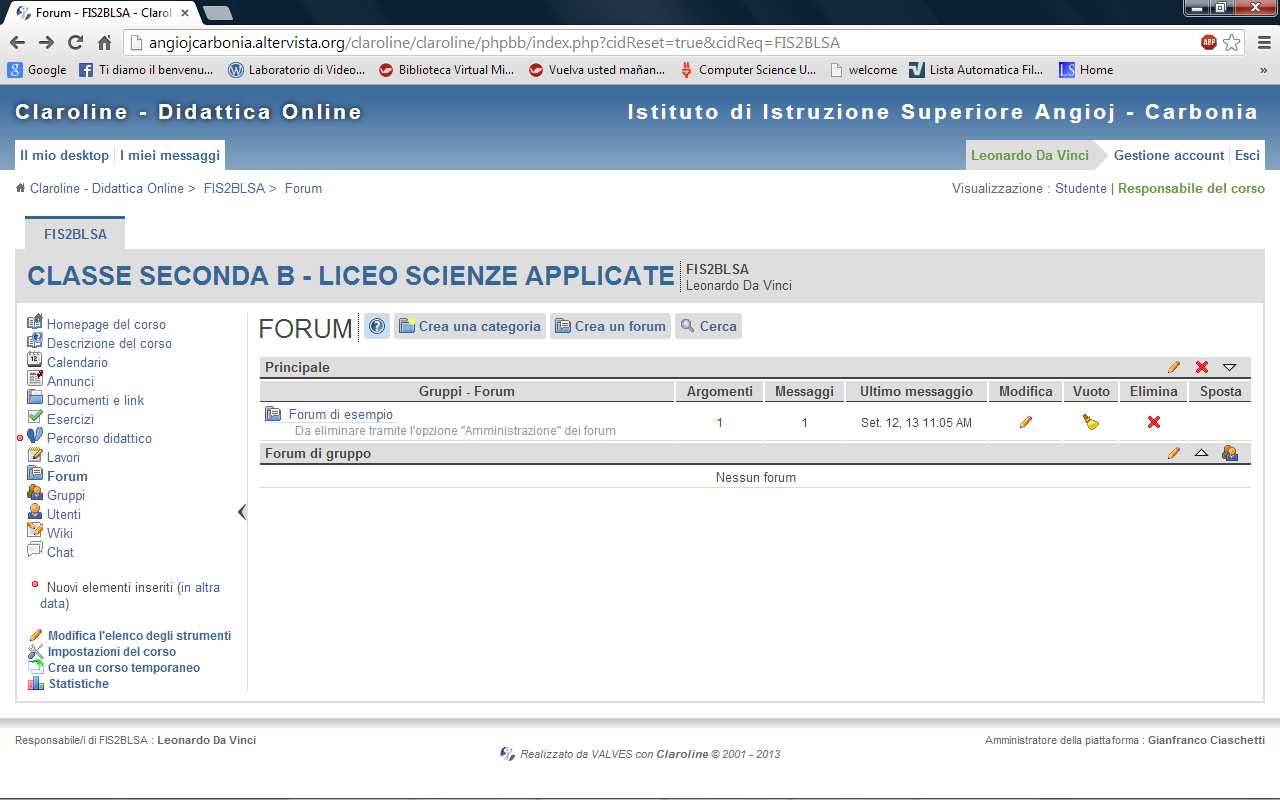Viewport: 1280px width, 800px height.
Task: Open the Chat tool link
Action: click(x=60, y=552)
